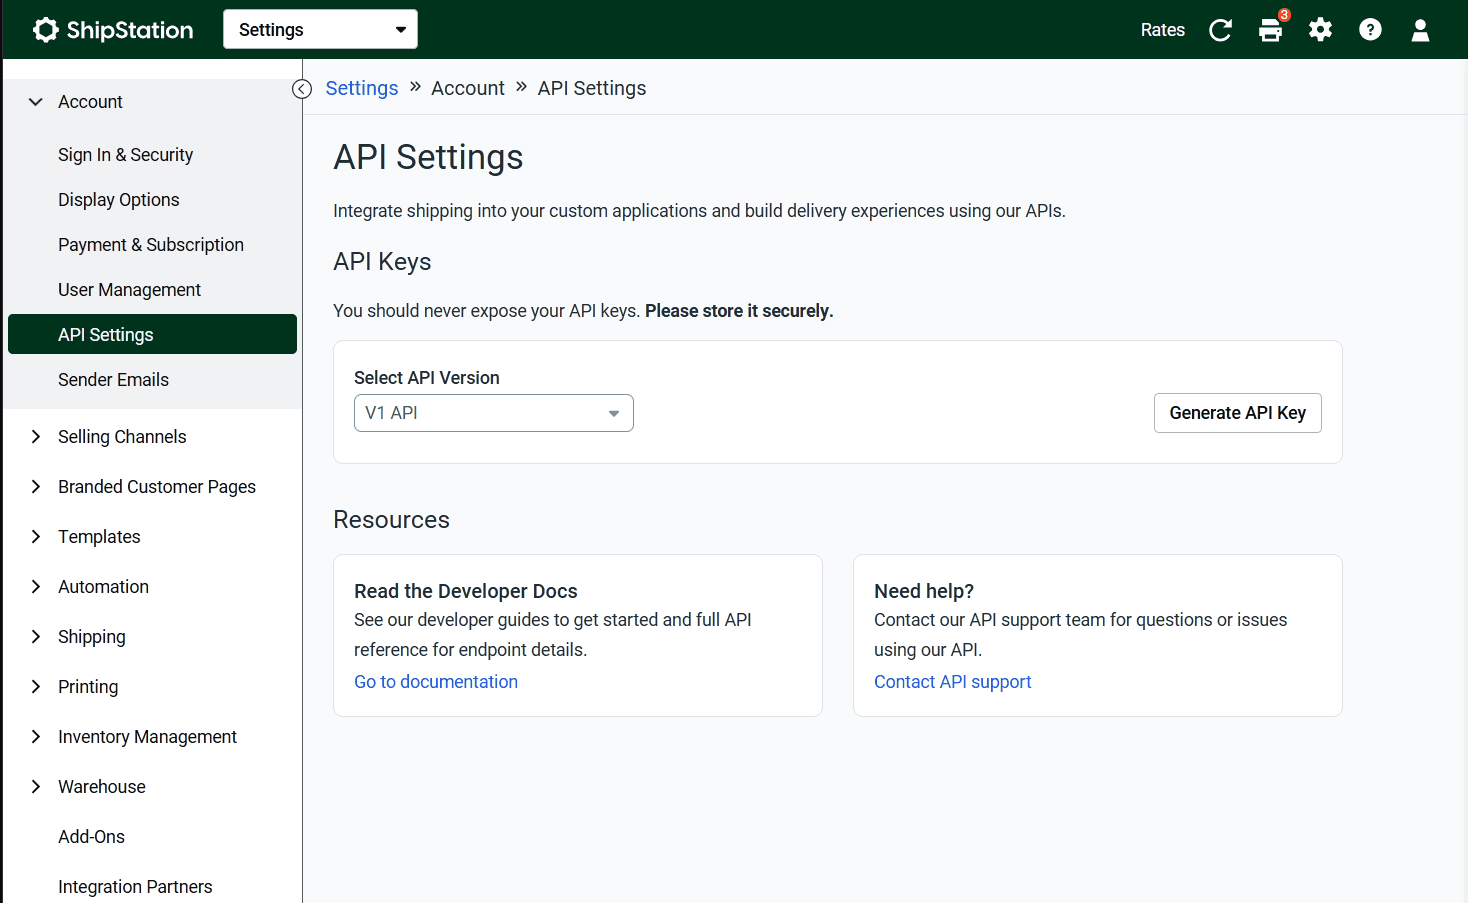Click the Read the Developer Docs heading

[466, 591]
